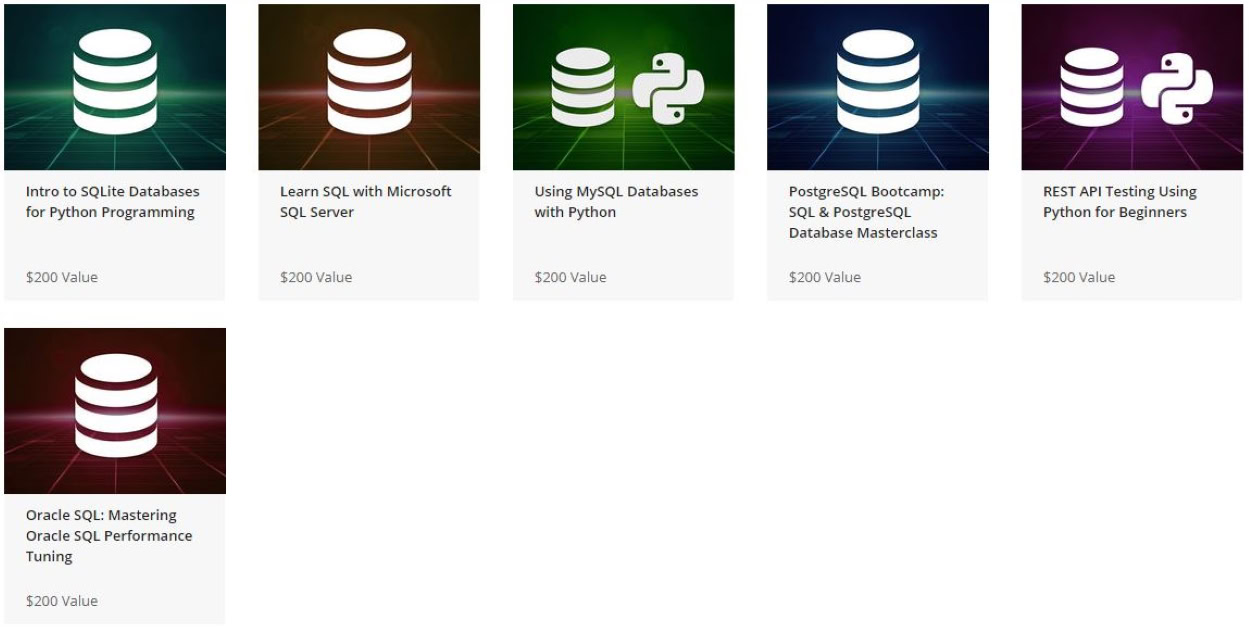Click $200 Value label under PostgreSQL Bootcamp course
Screen dimensions: 1249x630
(x=824, y=277)
